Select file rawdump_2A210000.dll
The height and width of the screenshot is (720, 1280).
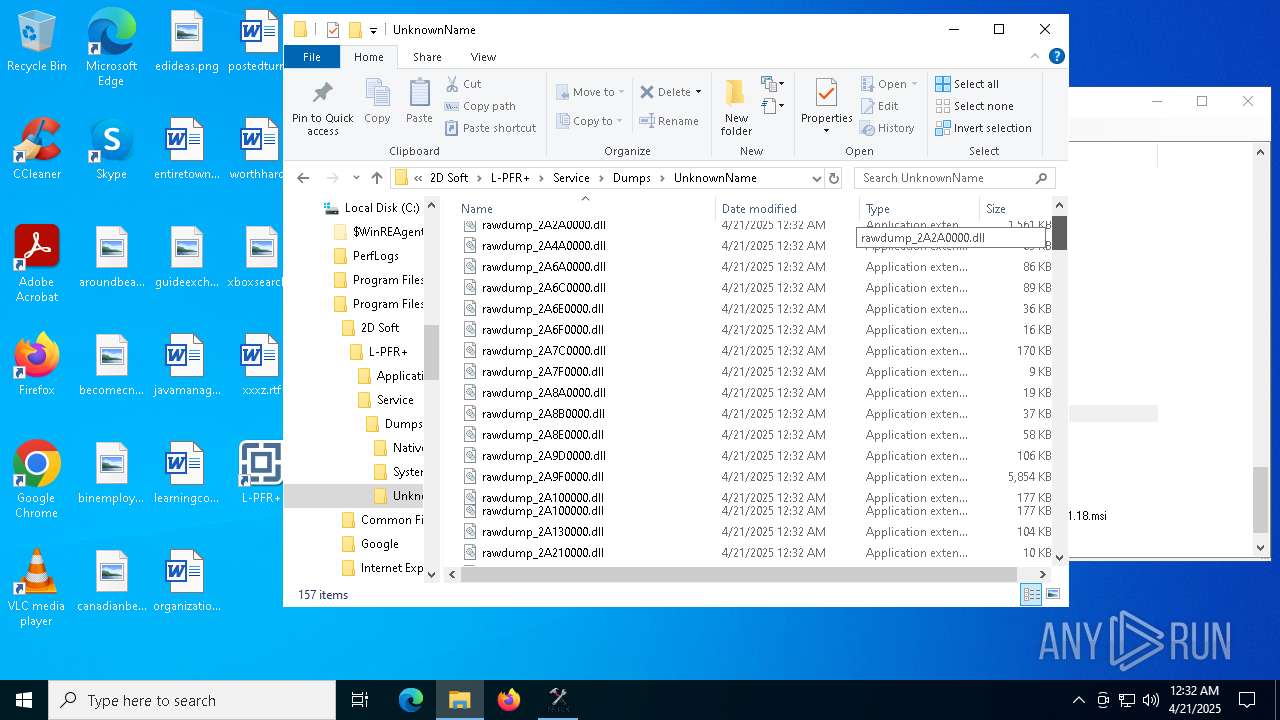(x=543, y=553)
